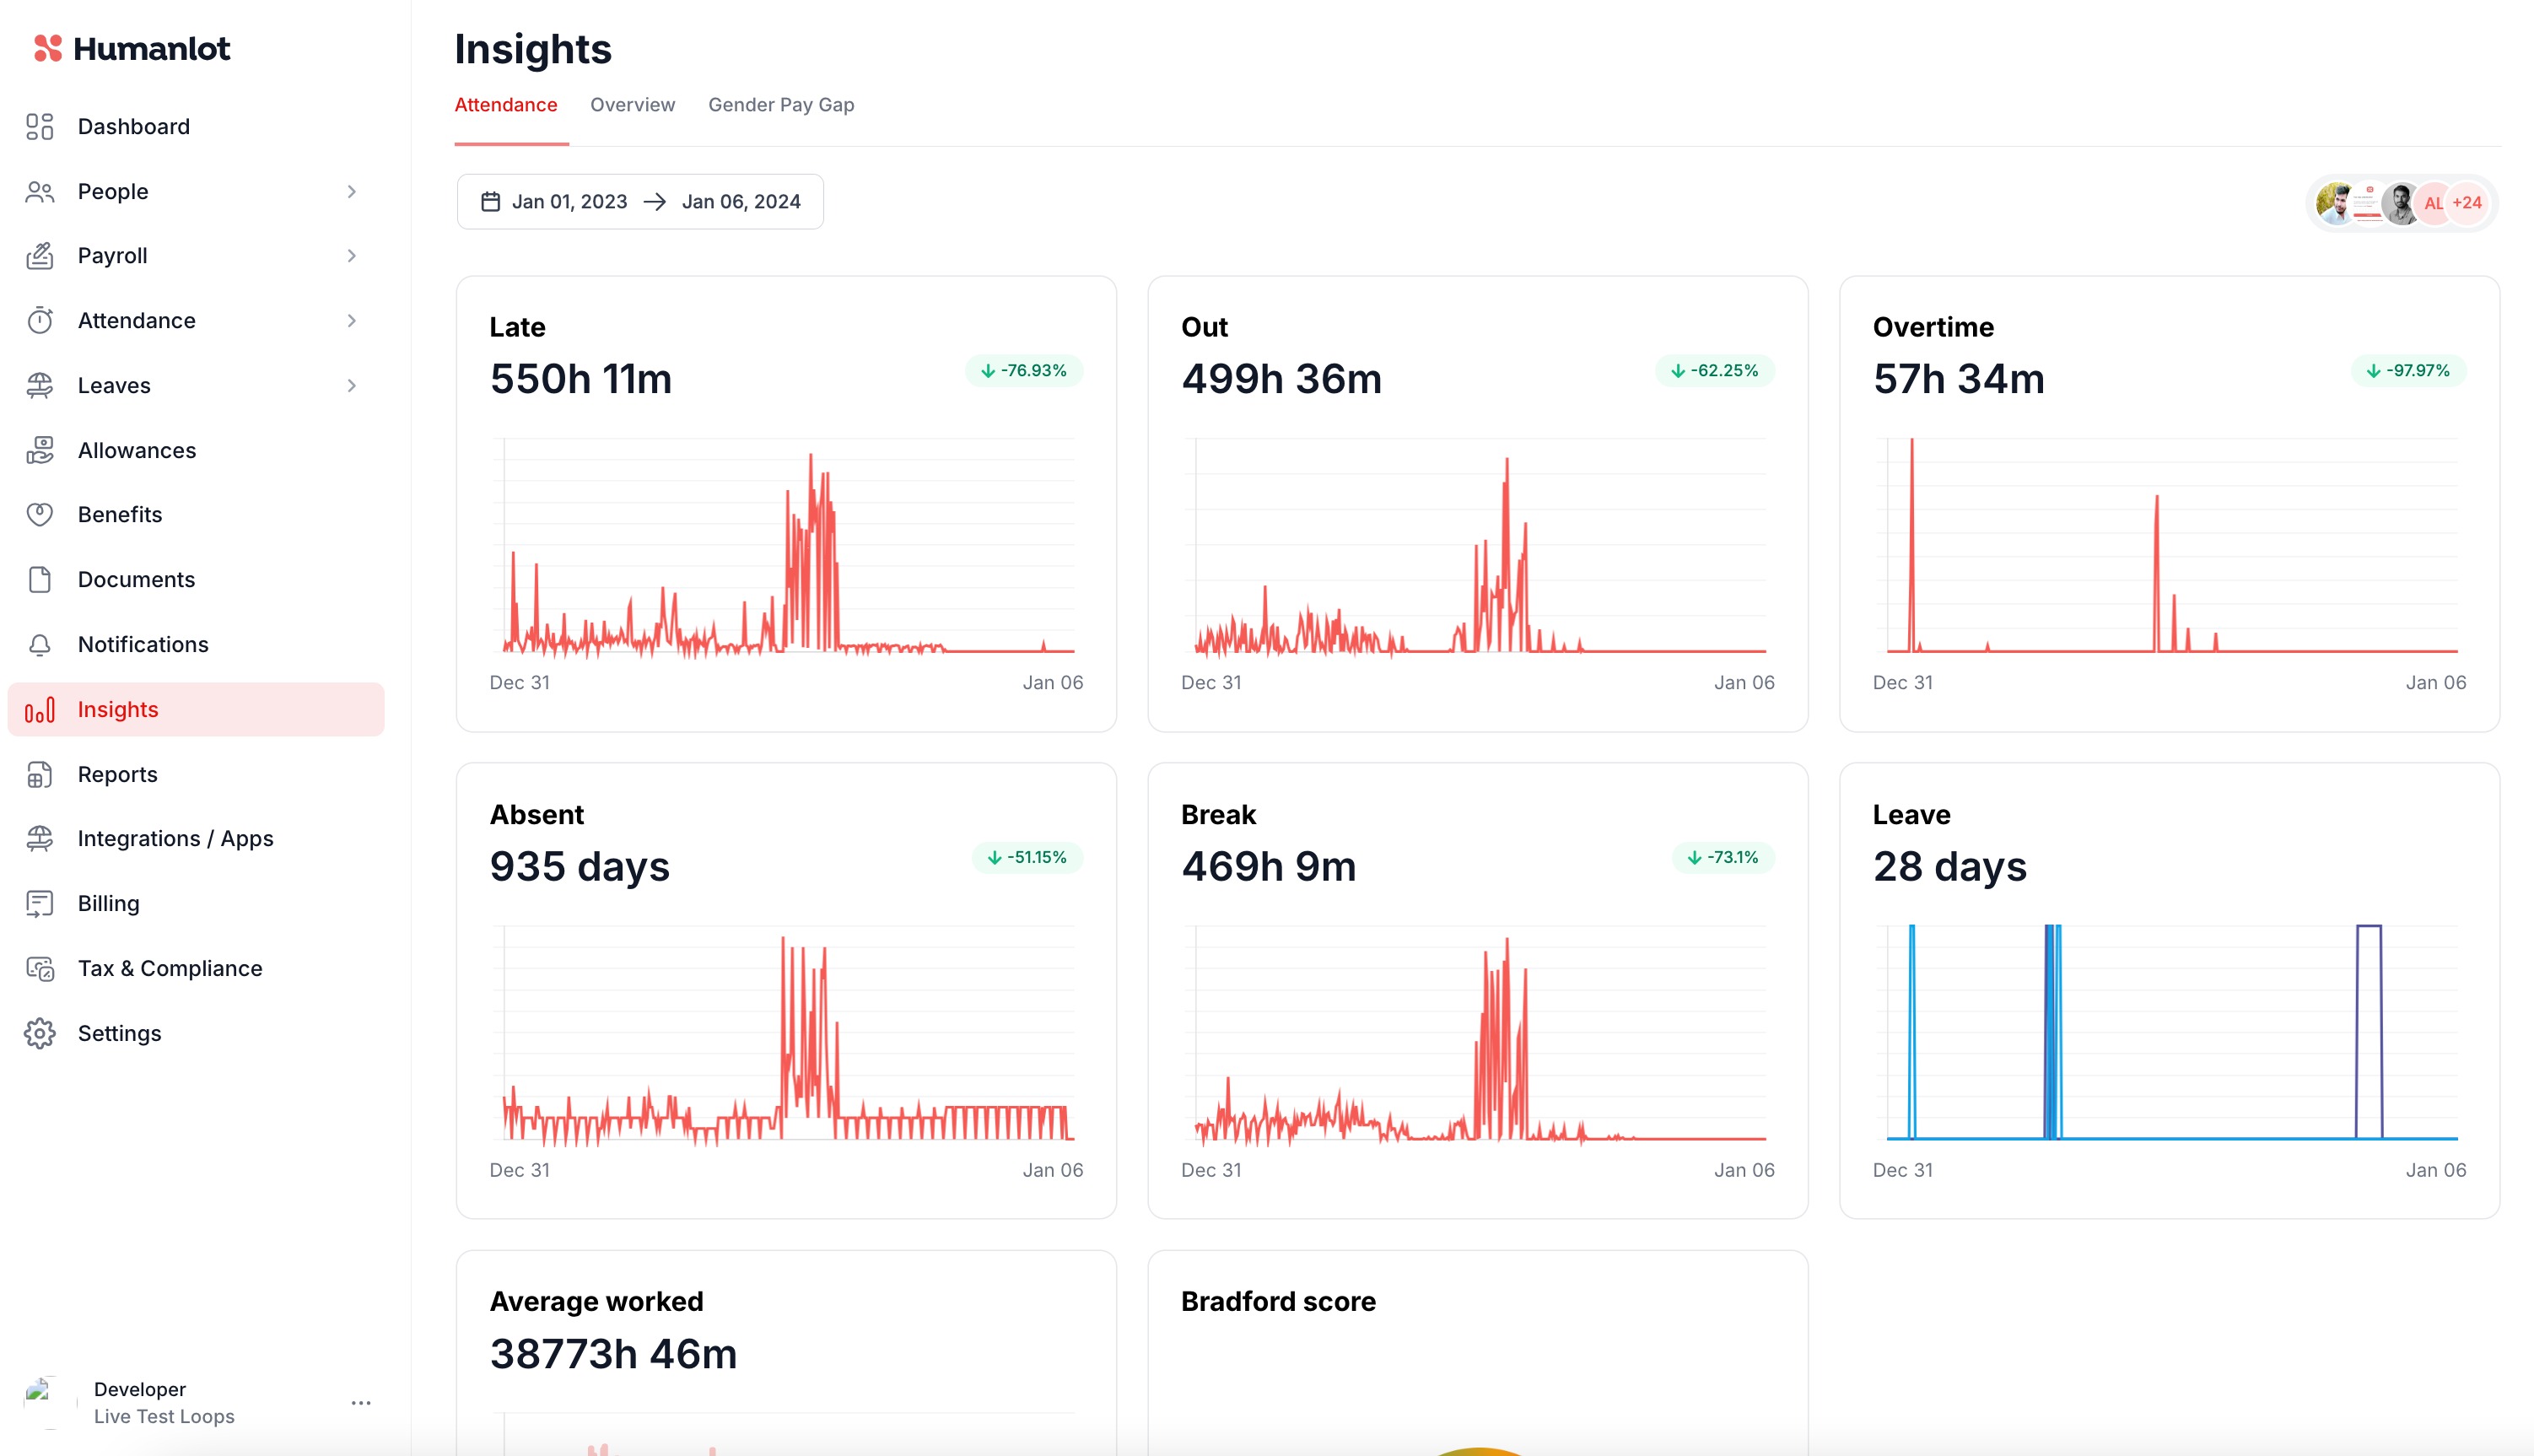Click the Billing receipt icon
The width and height of the screenshot is (2534, 1456).
pyautogui.click(x=39, y=904)
